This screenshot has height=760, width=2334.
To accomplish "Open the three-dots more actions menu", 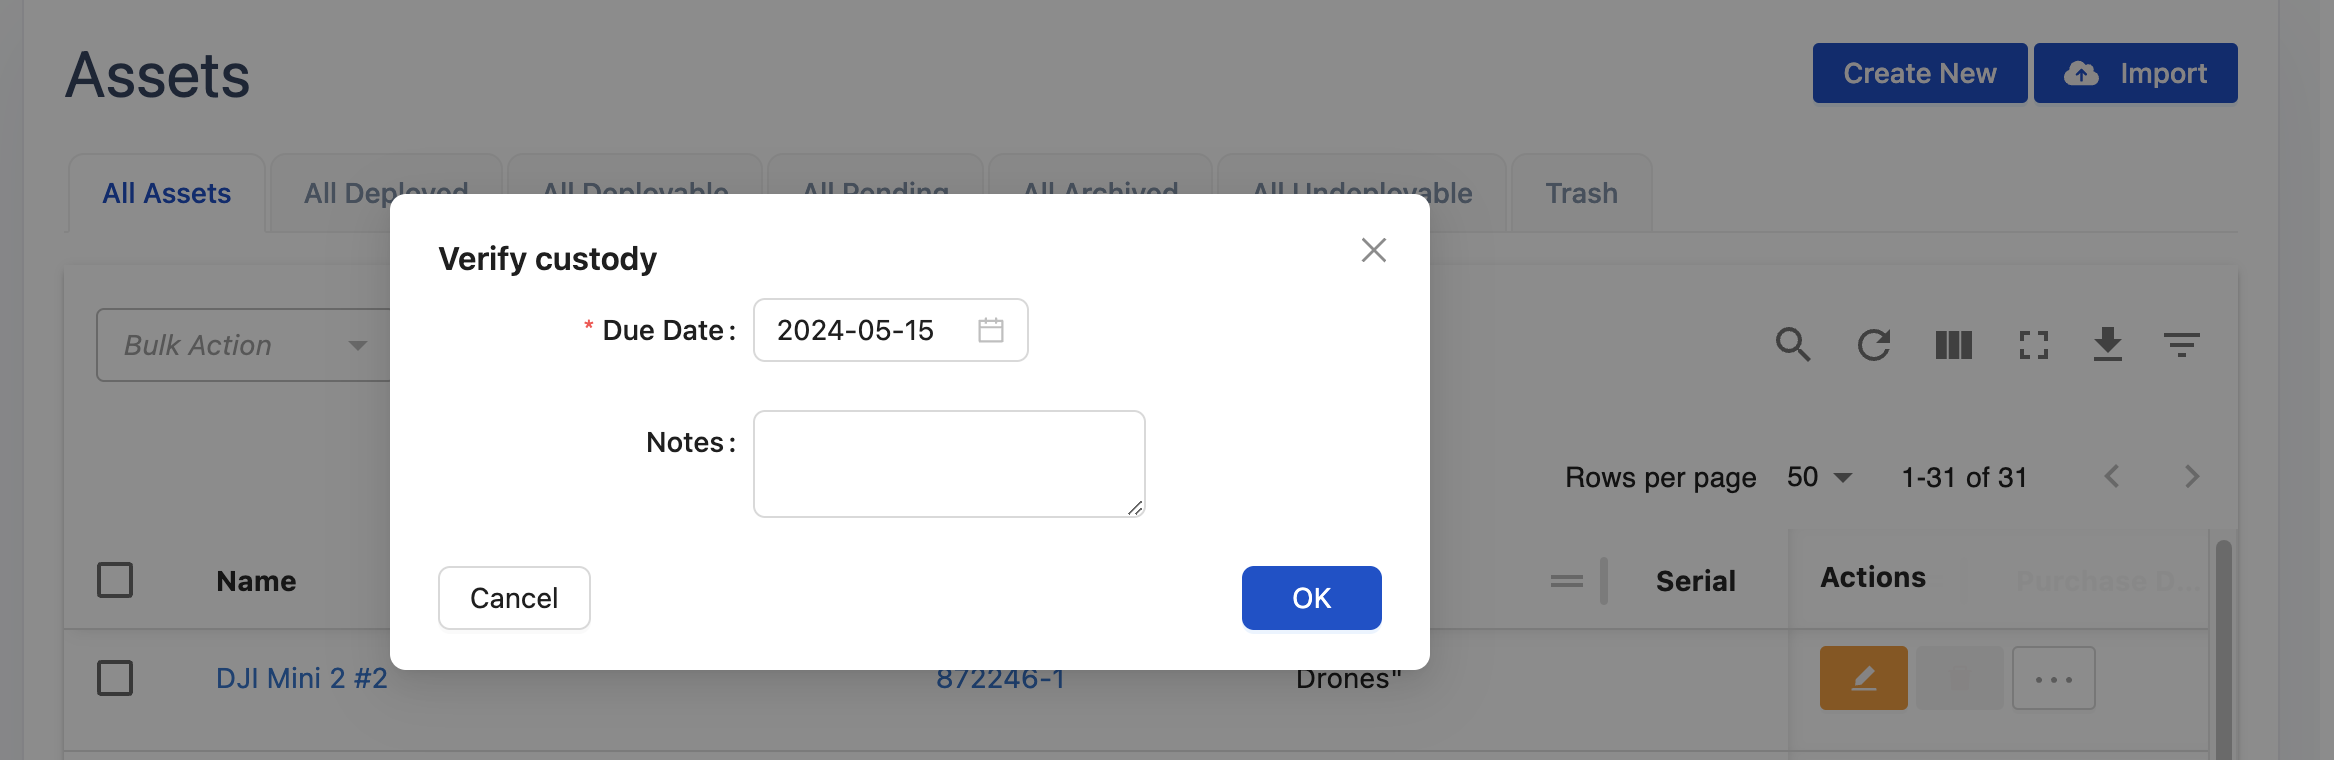I will 2053,678.
